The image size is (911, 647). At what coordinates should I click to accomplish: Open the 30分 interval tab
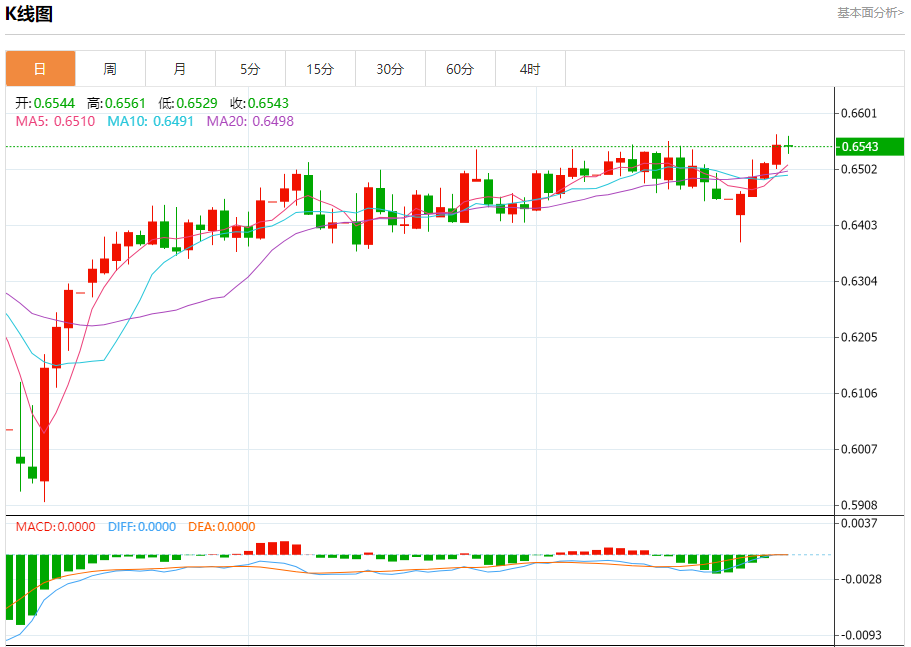(390, 69)
